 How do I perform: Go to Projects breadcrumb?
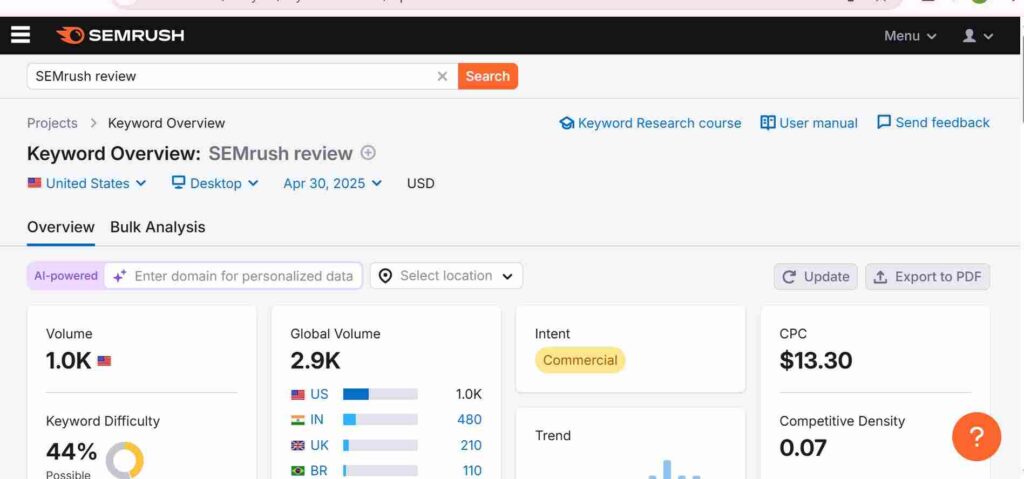52,124
